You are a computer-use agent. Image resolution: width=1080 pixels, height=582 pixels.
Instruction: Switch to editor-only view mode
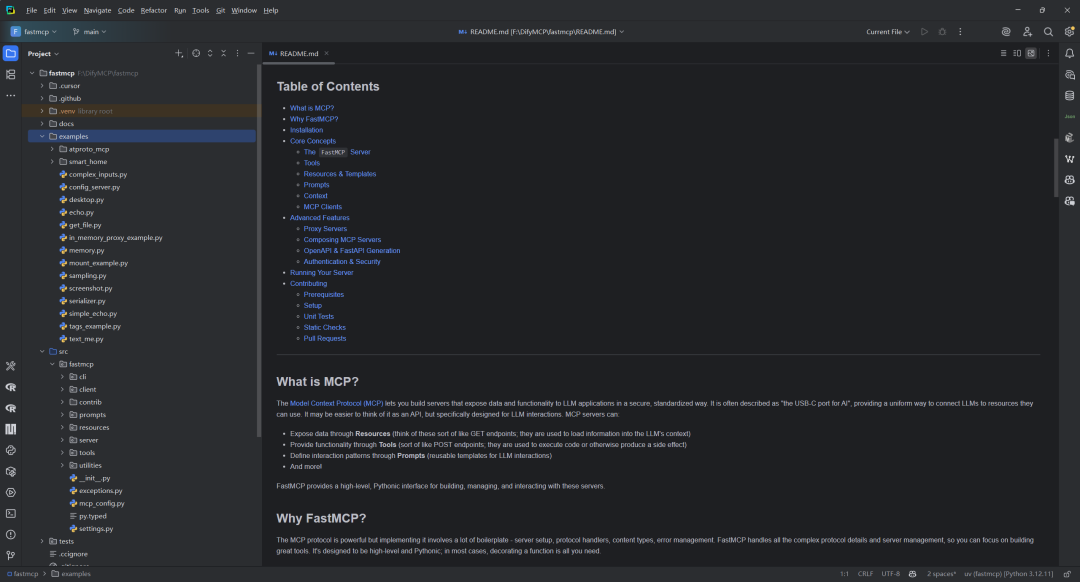[x=1003, y=53]
